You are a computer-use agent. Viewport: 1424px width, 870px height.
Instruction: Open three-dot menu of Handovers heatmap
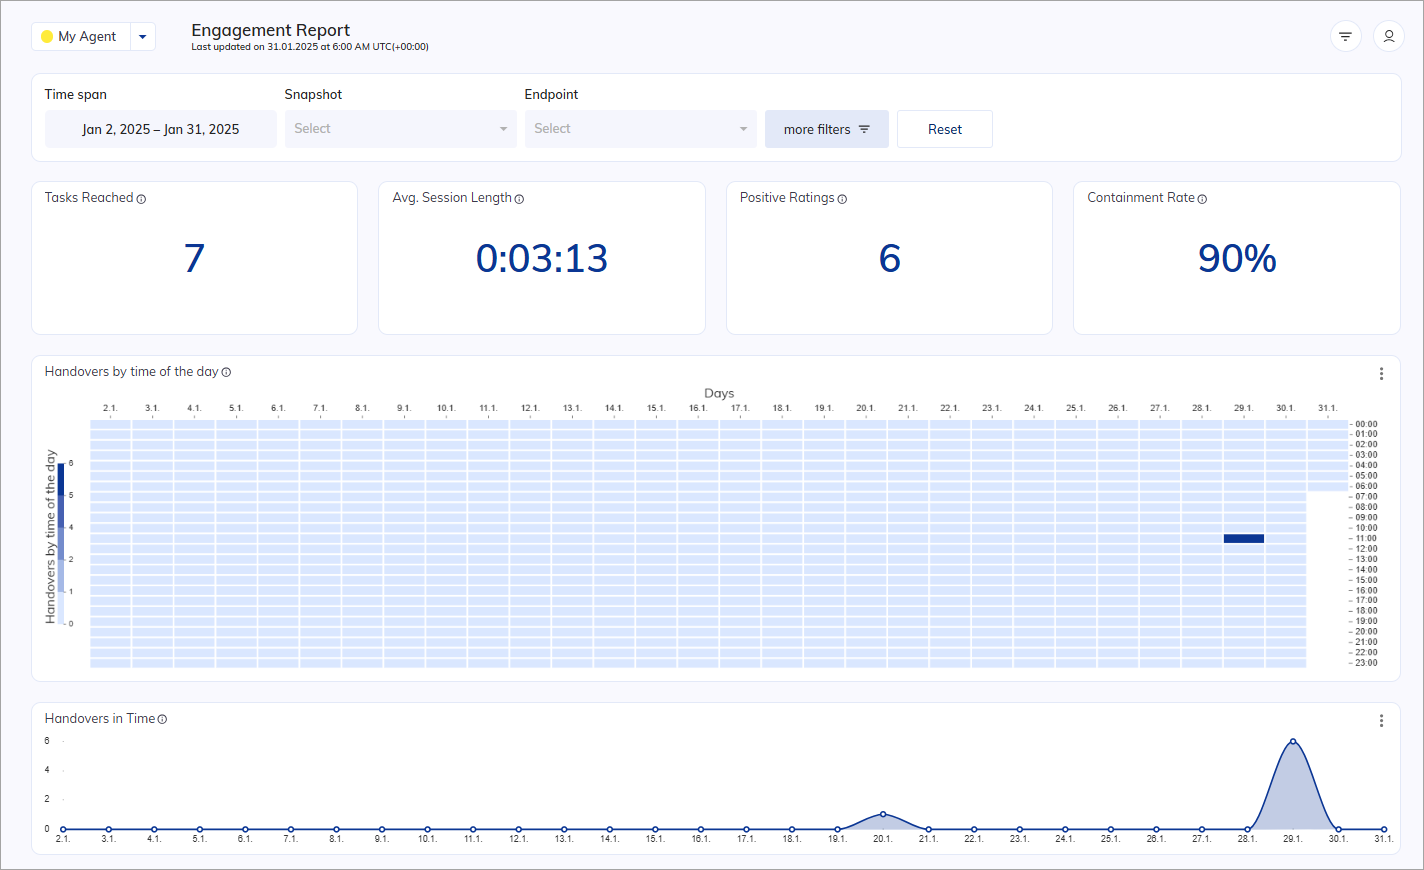(1381, 374)
